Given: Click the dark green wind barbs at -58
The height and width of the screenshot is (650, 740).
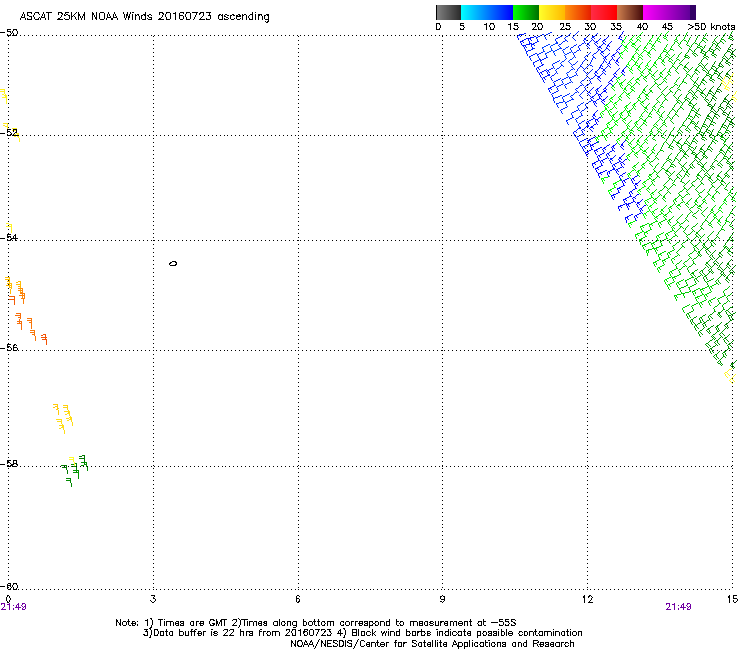Looking at the screenshot, I should 75,471.
